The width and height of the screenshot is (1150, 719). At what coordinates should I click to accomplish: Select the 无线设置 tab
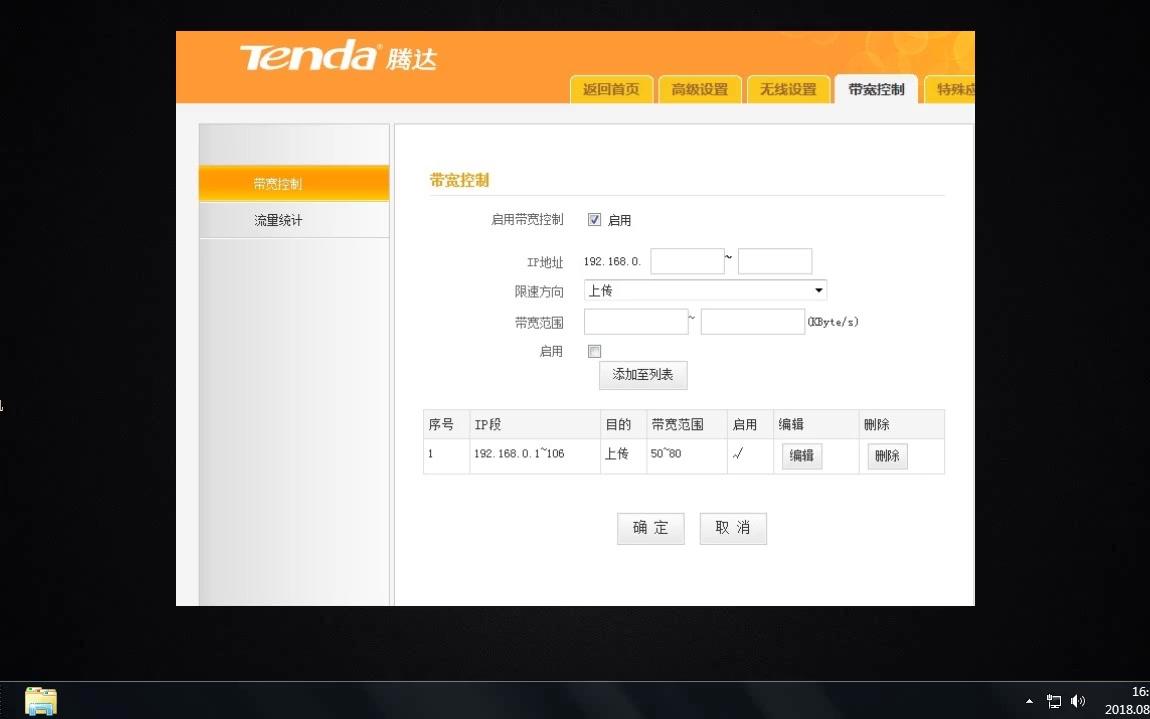788,89
